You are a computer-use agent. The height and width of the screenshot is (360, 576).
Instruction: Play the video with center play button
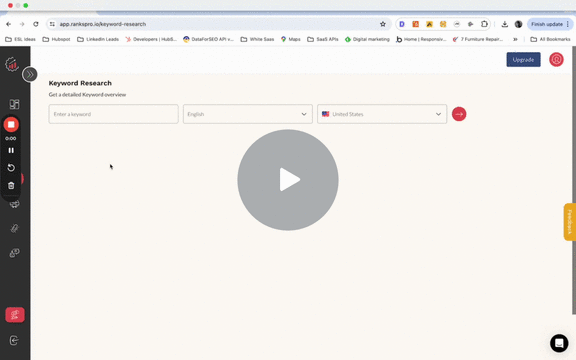pos(288,180)
